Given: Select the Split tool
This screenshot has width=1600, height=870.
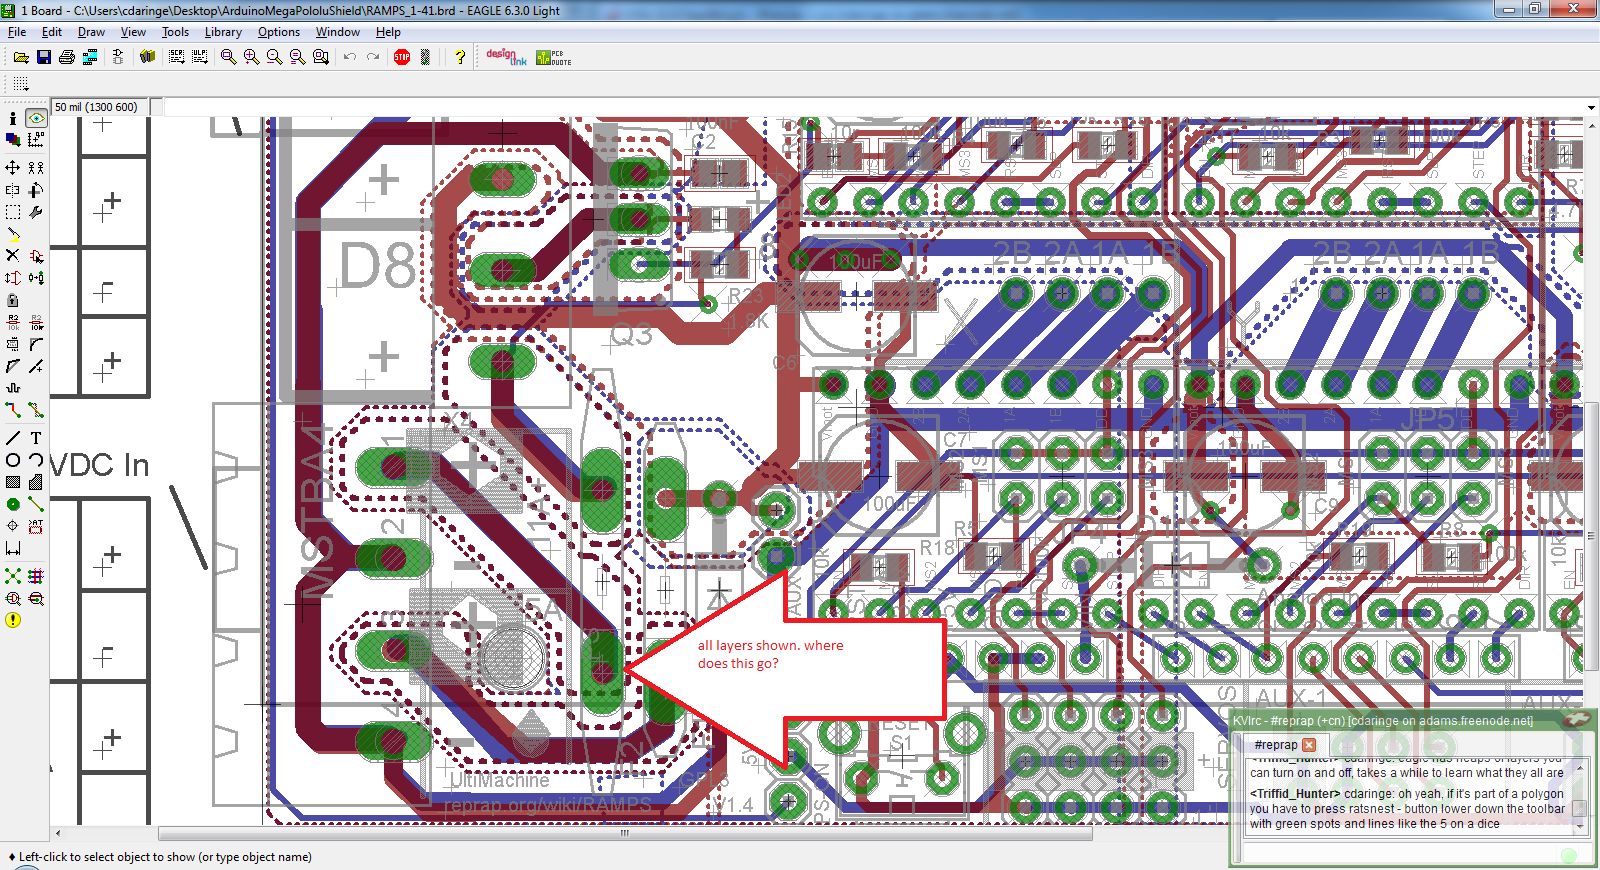Looking at the screenshot, I should (x=13, y=366).
